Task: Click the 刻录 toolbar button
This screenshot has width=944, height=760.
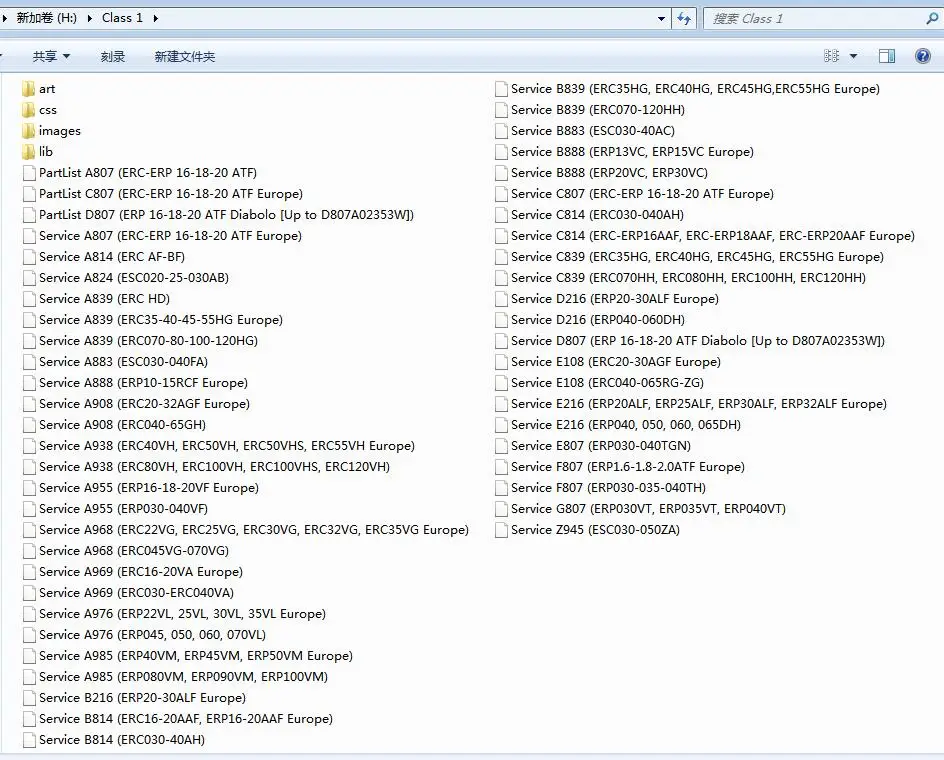Action: click(113, 57)
